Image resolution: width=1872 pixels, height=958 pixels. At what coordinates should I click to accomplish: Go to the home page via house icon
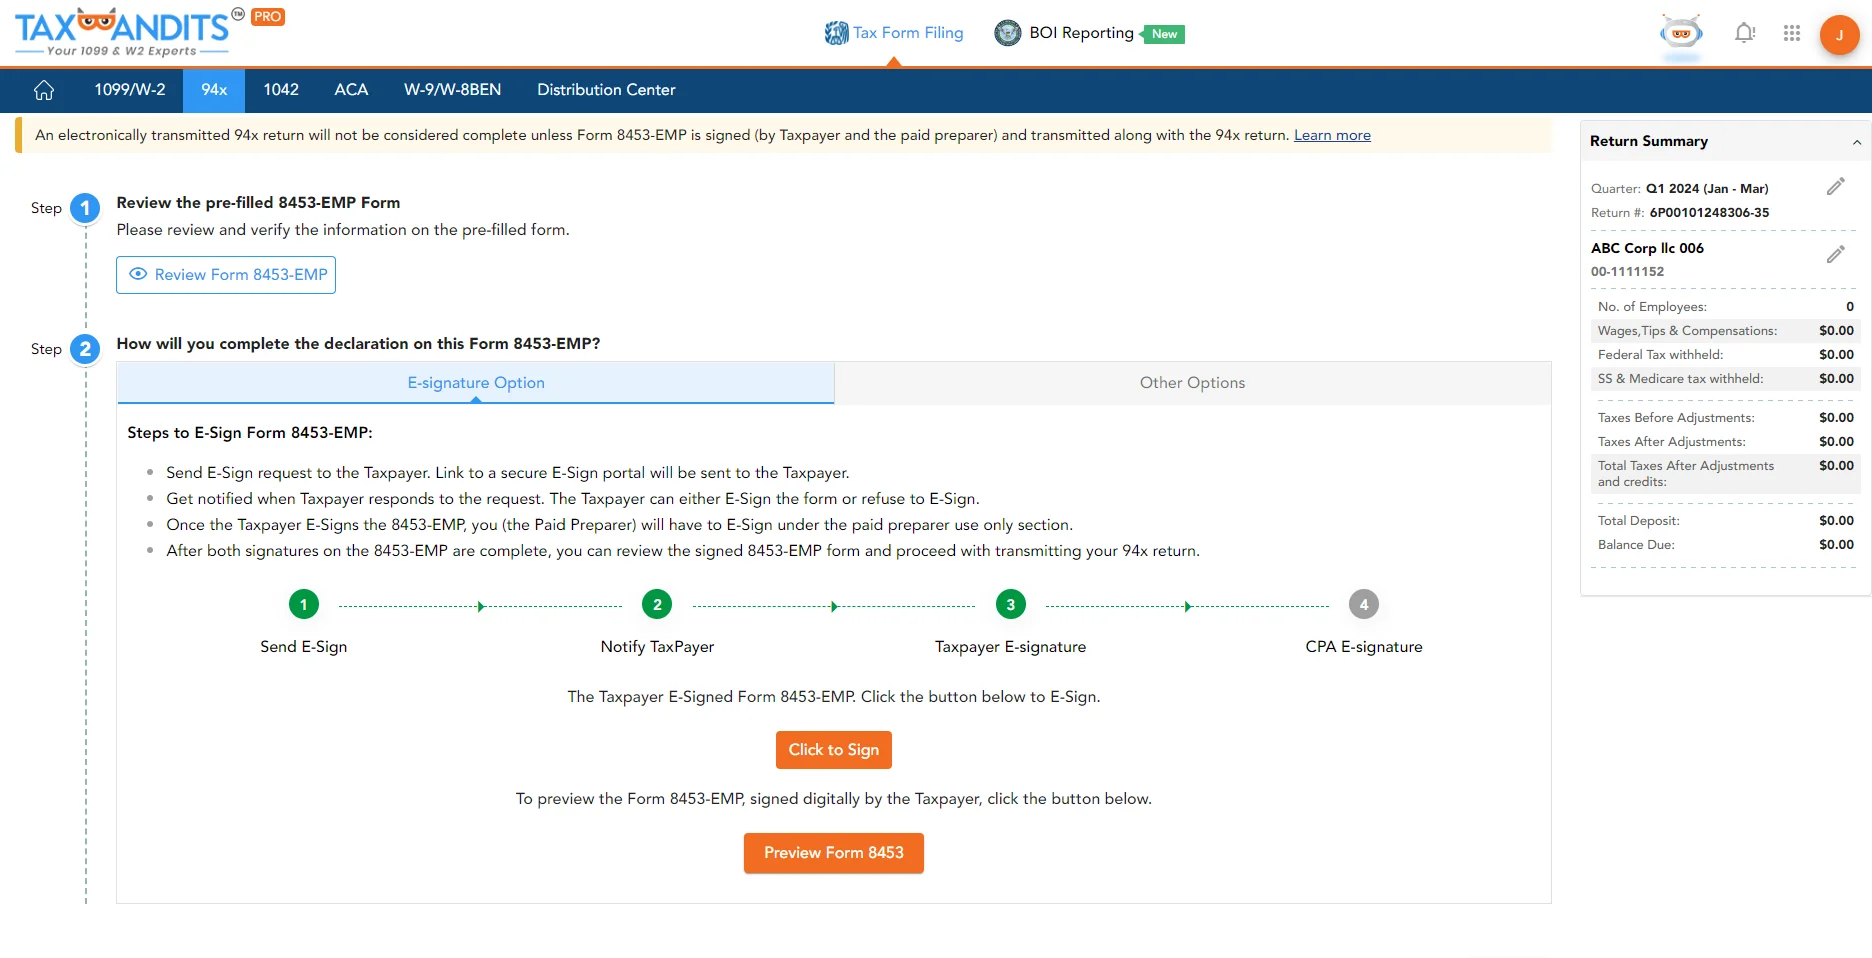click(43, 90)
